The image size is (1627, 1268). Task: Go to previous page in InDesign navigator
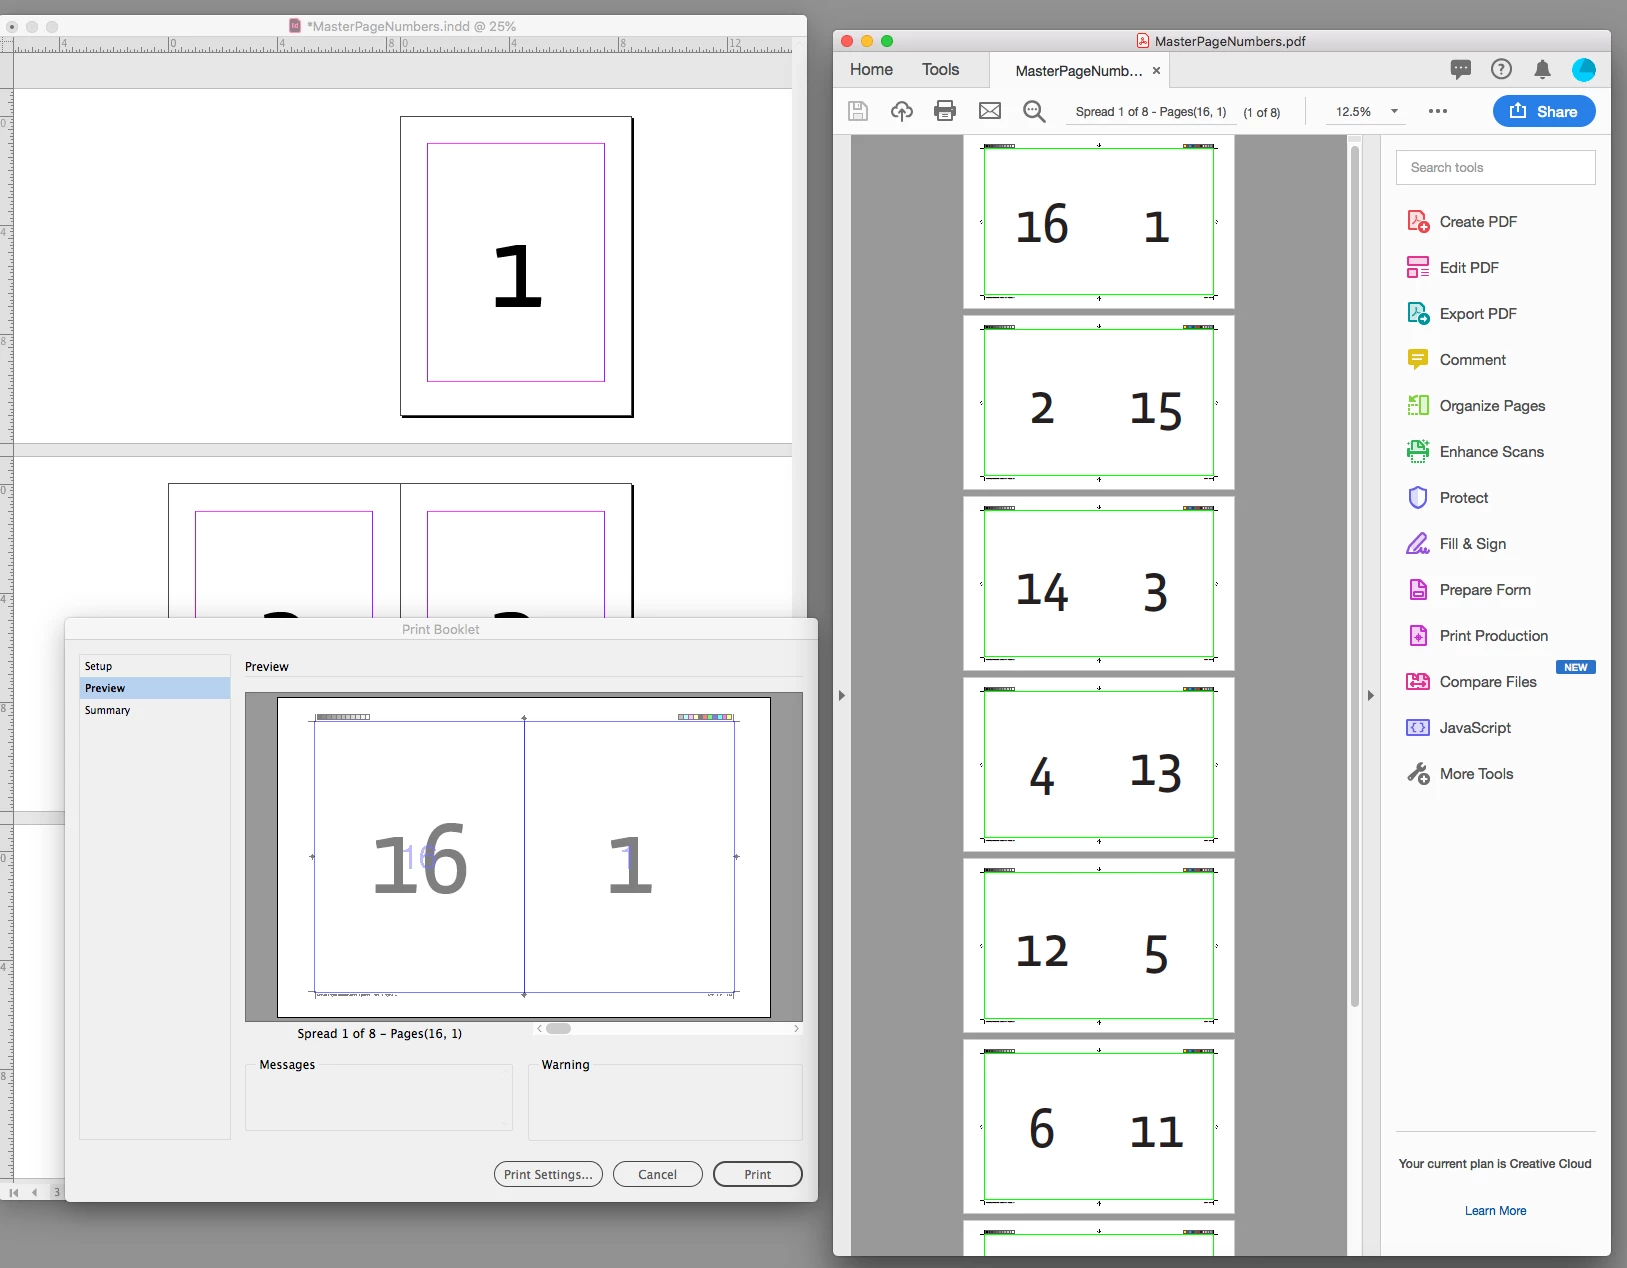click(x=35, y=1192)
